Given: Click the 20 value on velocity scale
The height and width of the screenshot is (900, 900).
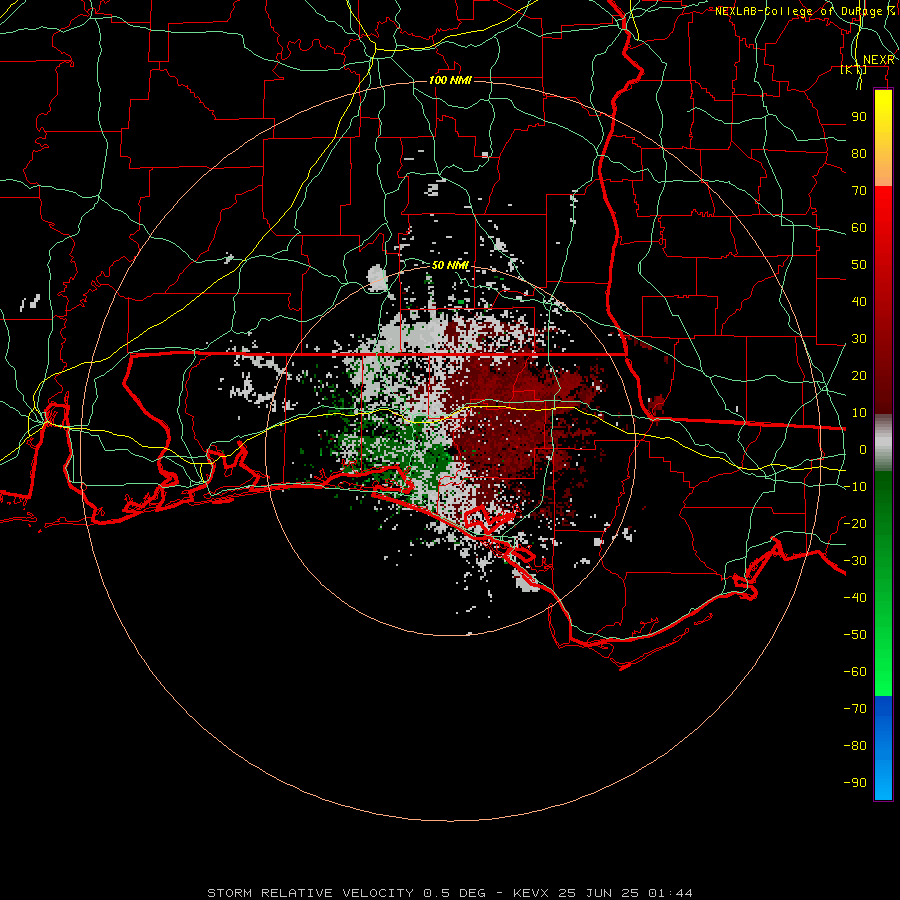Looking at the screenshot, I should 859,376.
